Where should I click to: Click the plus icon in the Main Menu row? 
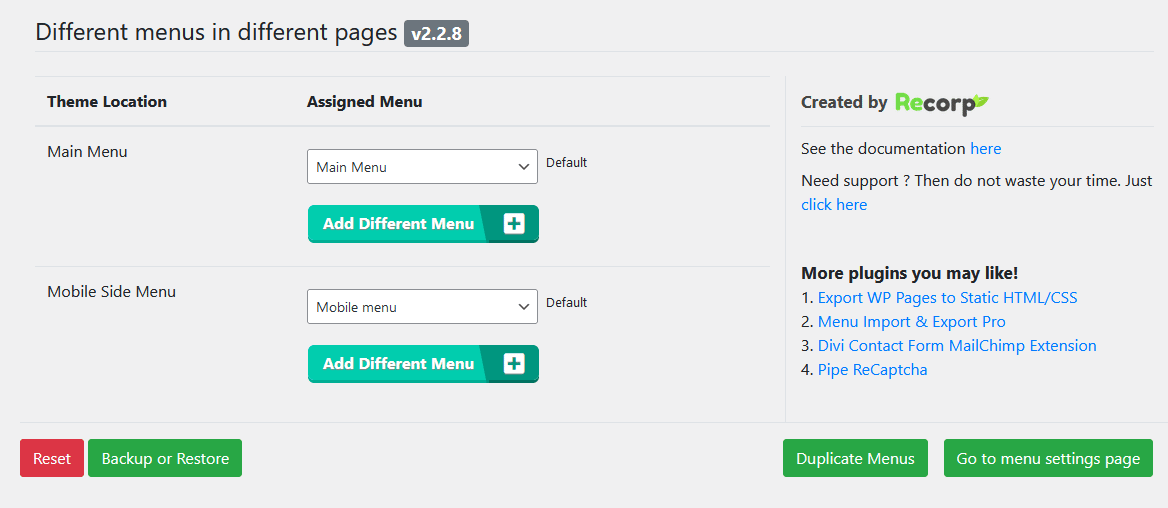click(514, 224)
